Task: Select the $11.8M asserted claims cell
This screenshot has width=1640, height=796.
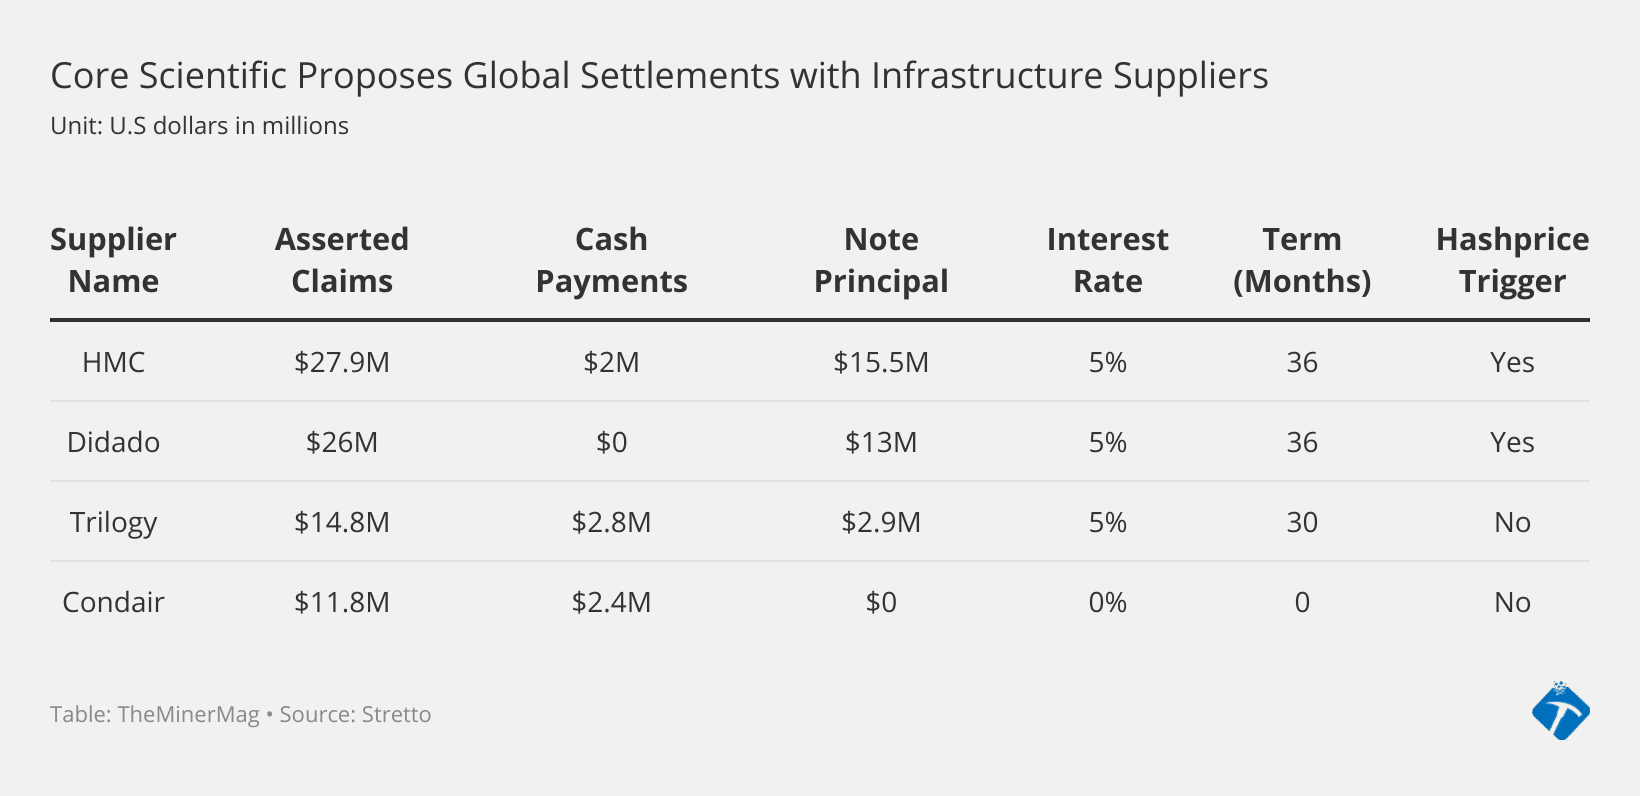Action: point(342,602)
